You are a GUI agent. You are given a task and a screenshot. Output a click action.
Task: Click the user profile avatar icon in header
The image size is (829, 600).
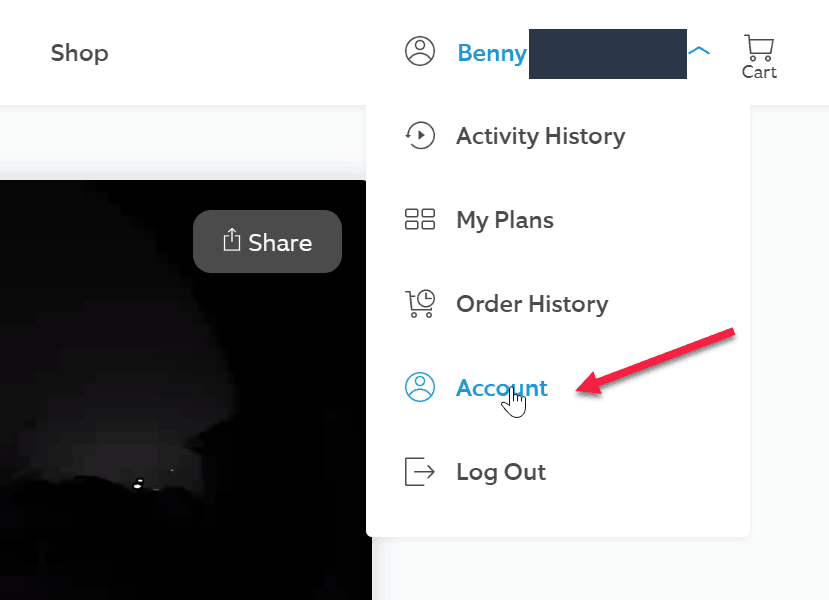pyautogui.click(x=420, y=51)
